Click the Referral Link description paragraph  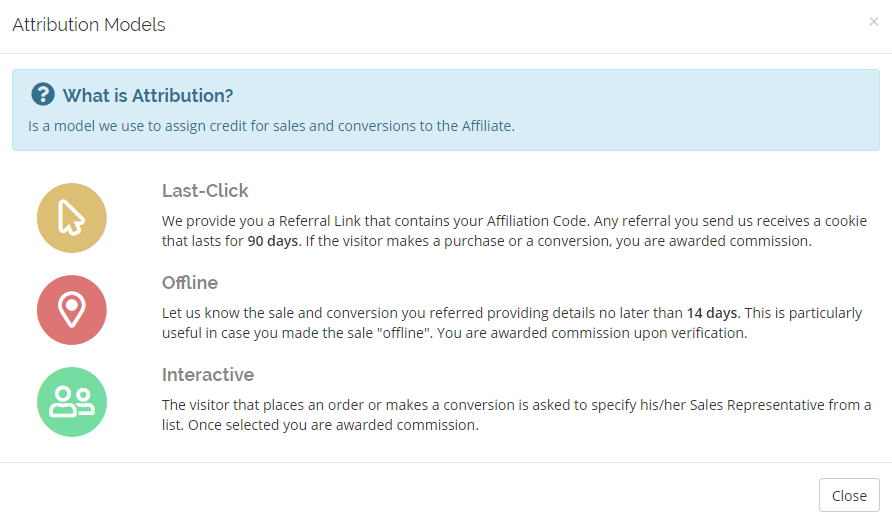[514, 231]
